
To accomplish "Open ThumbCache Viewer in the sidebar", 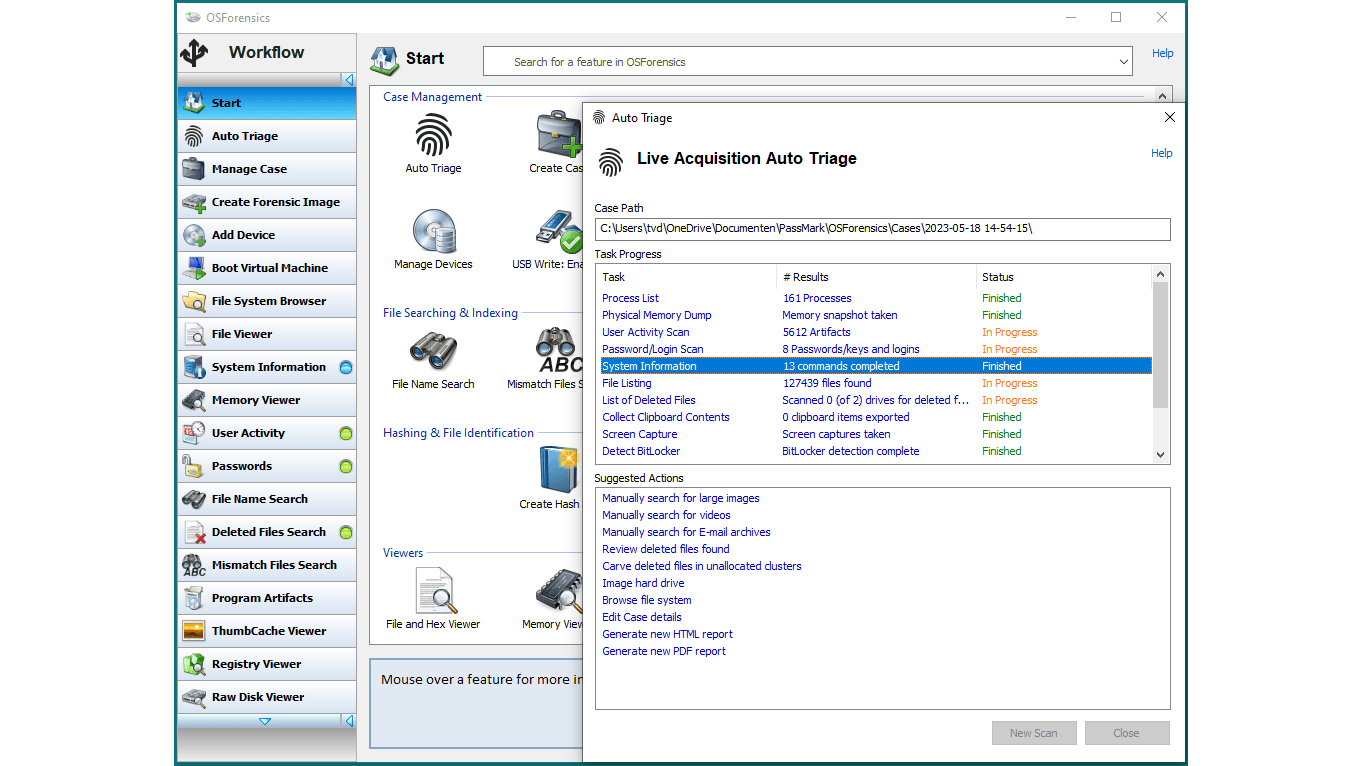I will coord(267,631).
